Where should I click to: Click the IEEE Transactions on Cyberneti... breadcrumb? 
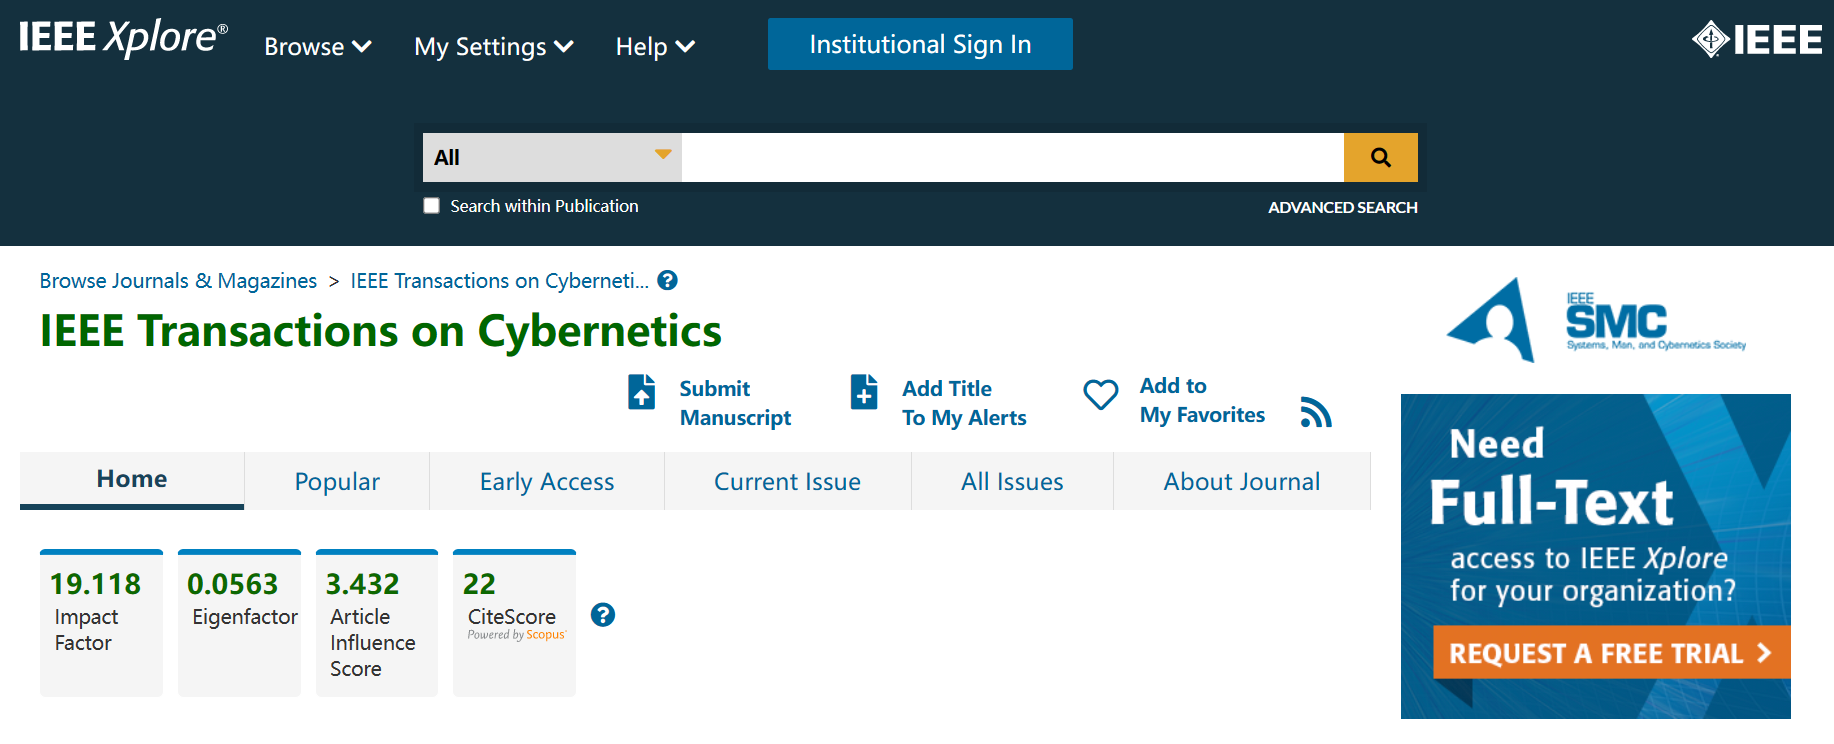coord(500,281)
